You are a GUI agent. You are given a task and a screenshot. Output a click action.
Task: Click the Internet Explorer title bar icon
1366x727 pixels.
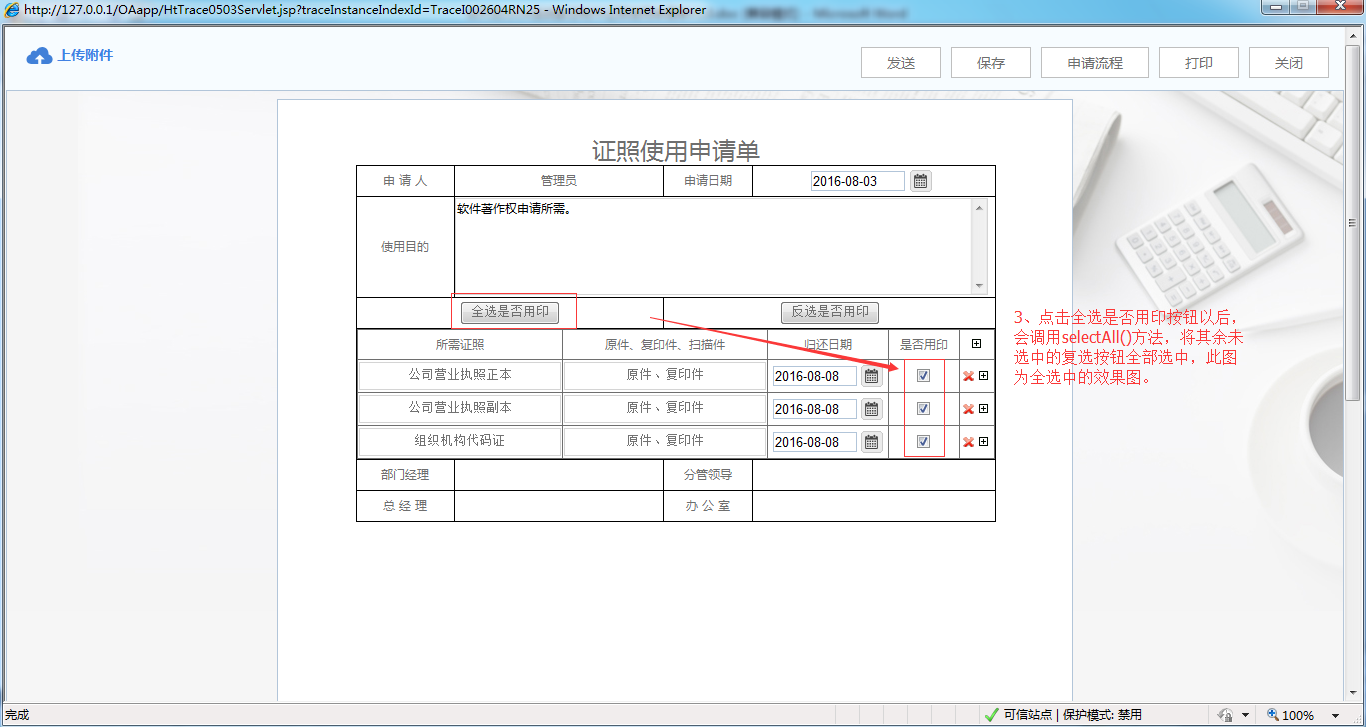[13, 10]
